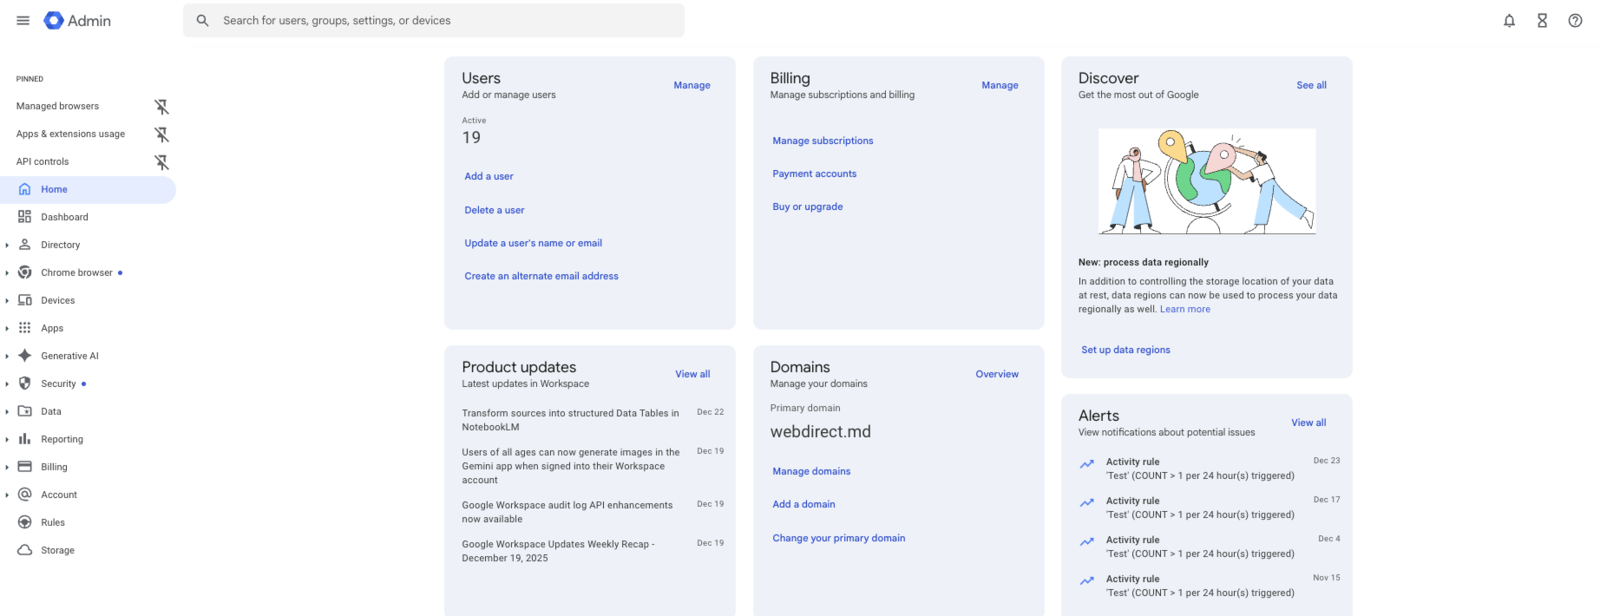The height and width of the screenshot is (616, 1600).
Task: Click the Generative AI sparkle icon
Action: pos(25,356)
